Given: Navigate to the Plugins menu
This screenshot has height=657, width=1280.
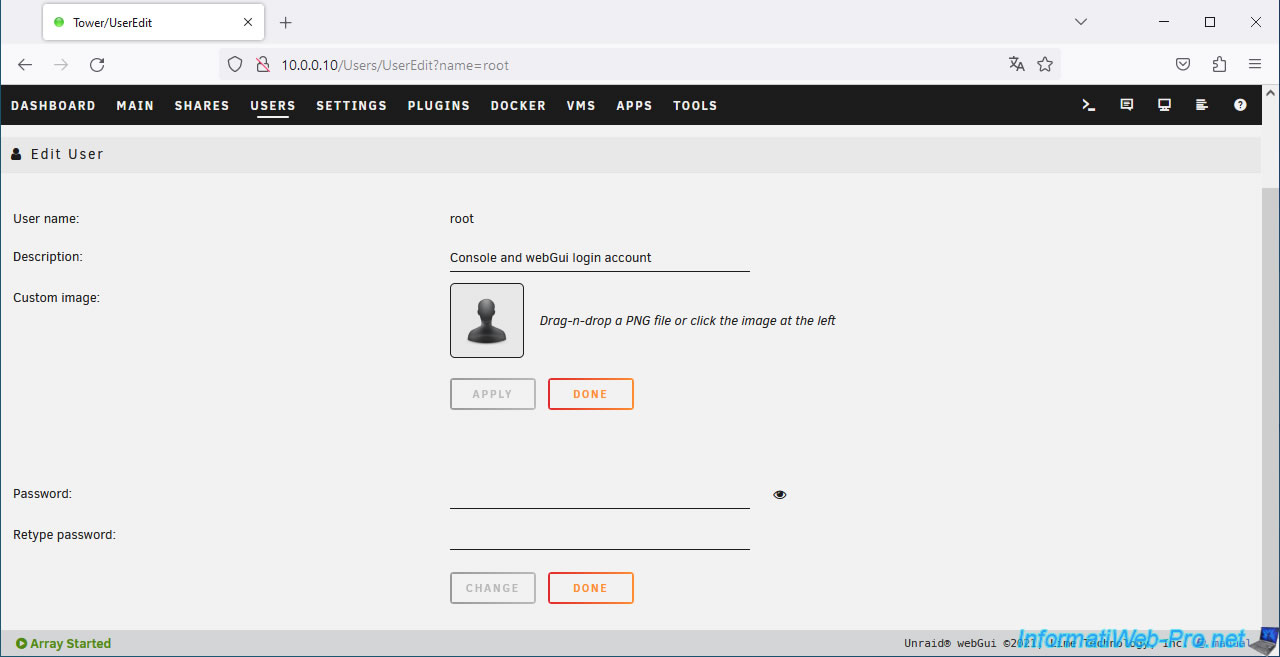Looking at the screenshot, I should point(438,105).
